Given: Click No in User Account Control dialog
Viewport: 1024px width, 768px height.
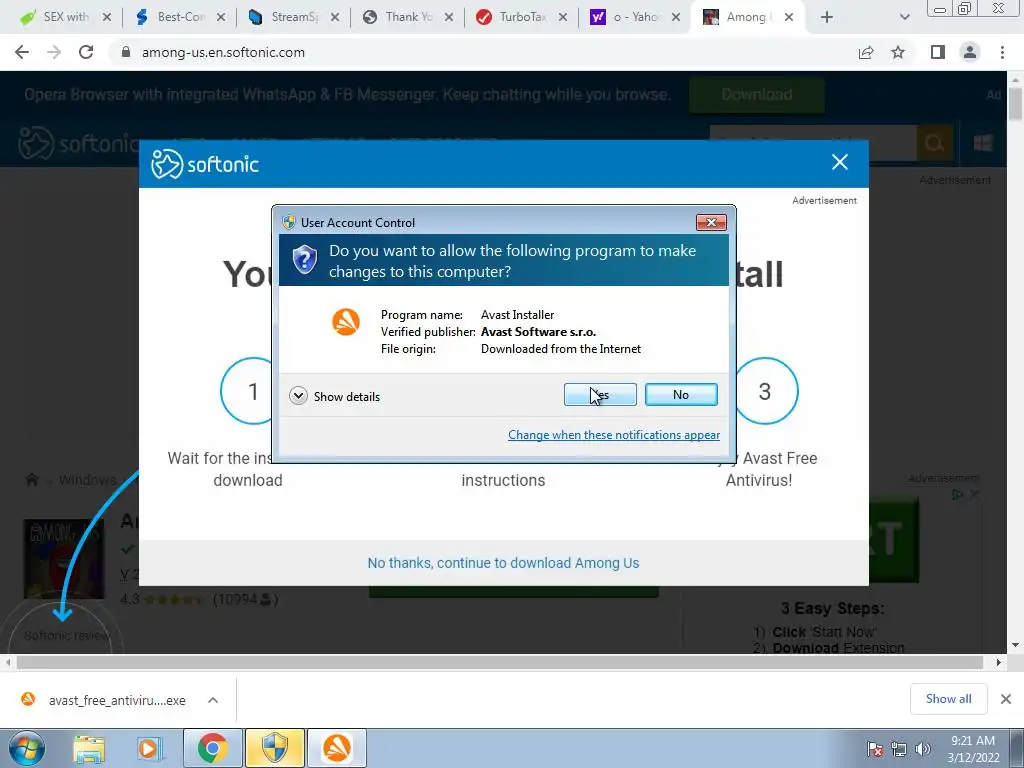Looking at the screenshot, I should pyautogui.click(x=680, y=394).
